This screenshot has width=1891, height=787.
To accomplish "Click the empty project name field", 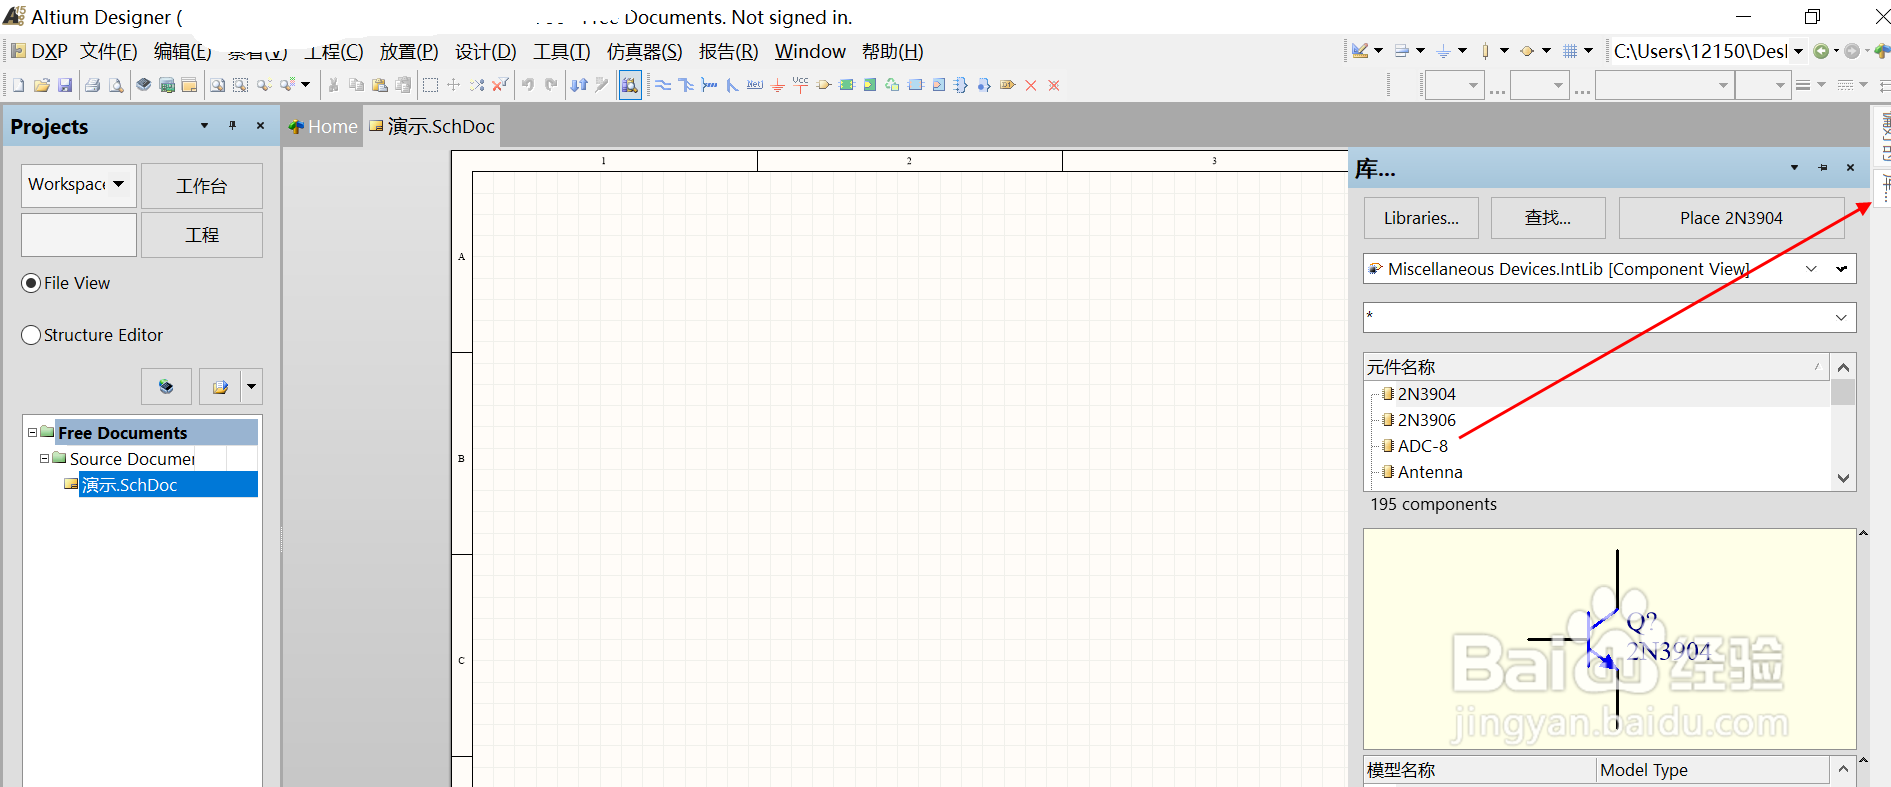I will click(x=79, y=235).
